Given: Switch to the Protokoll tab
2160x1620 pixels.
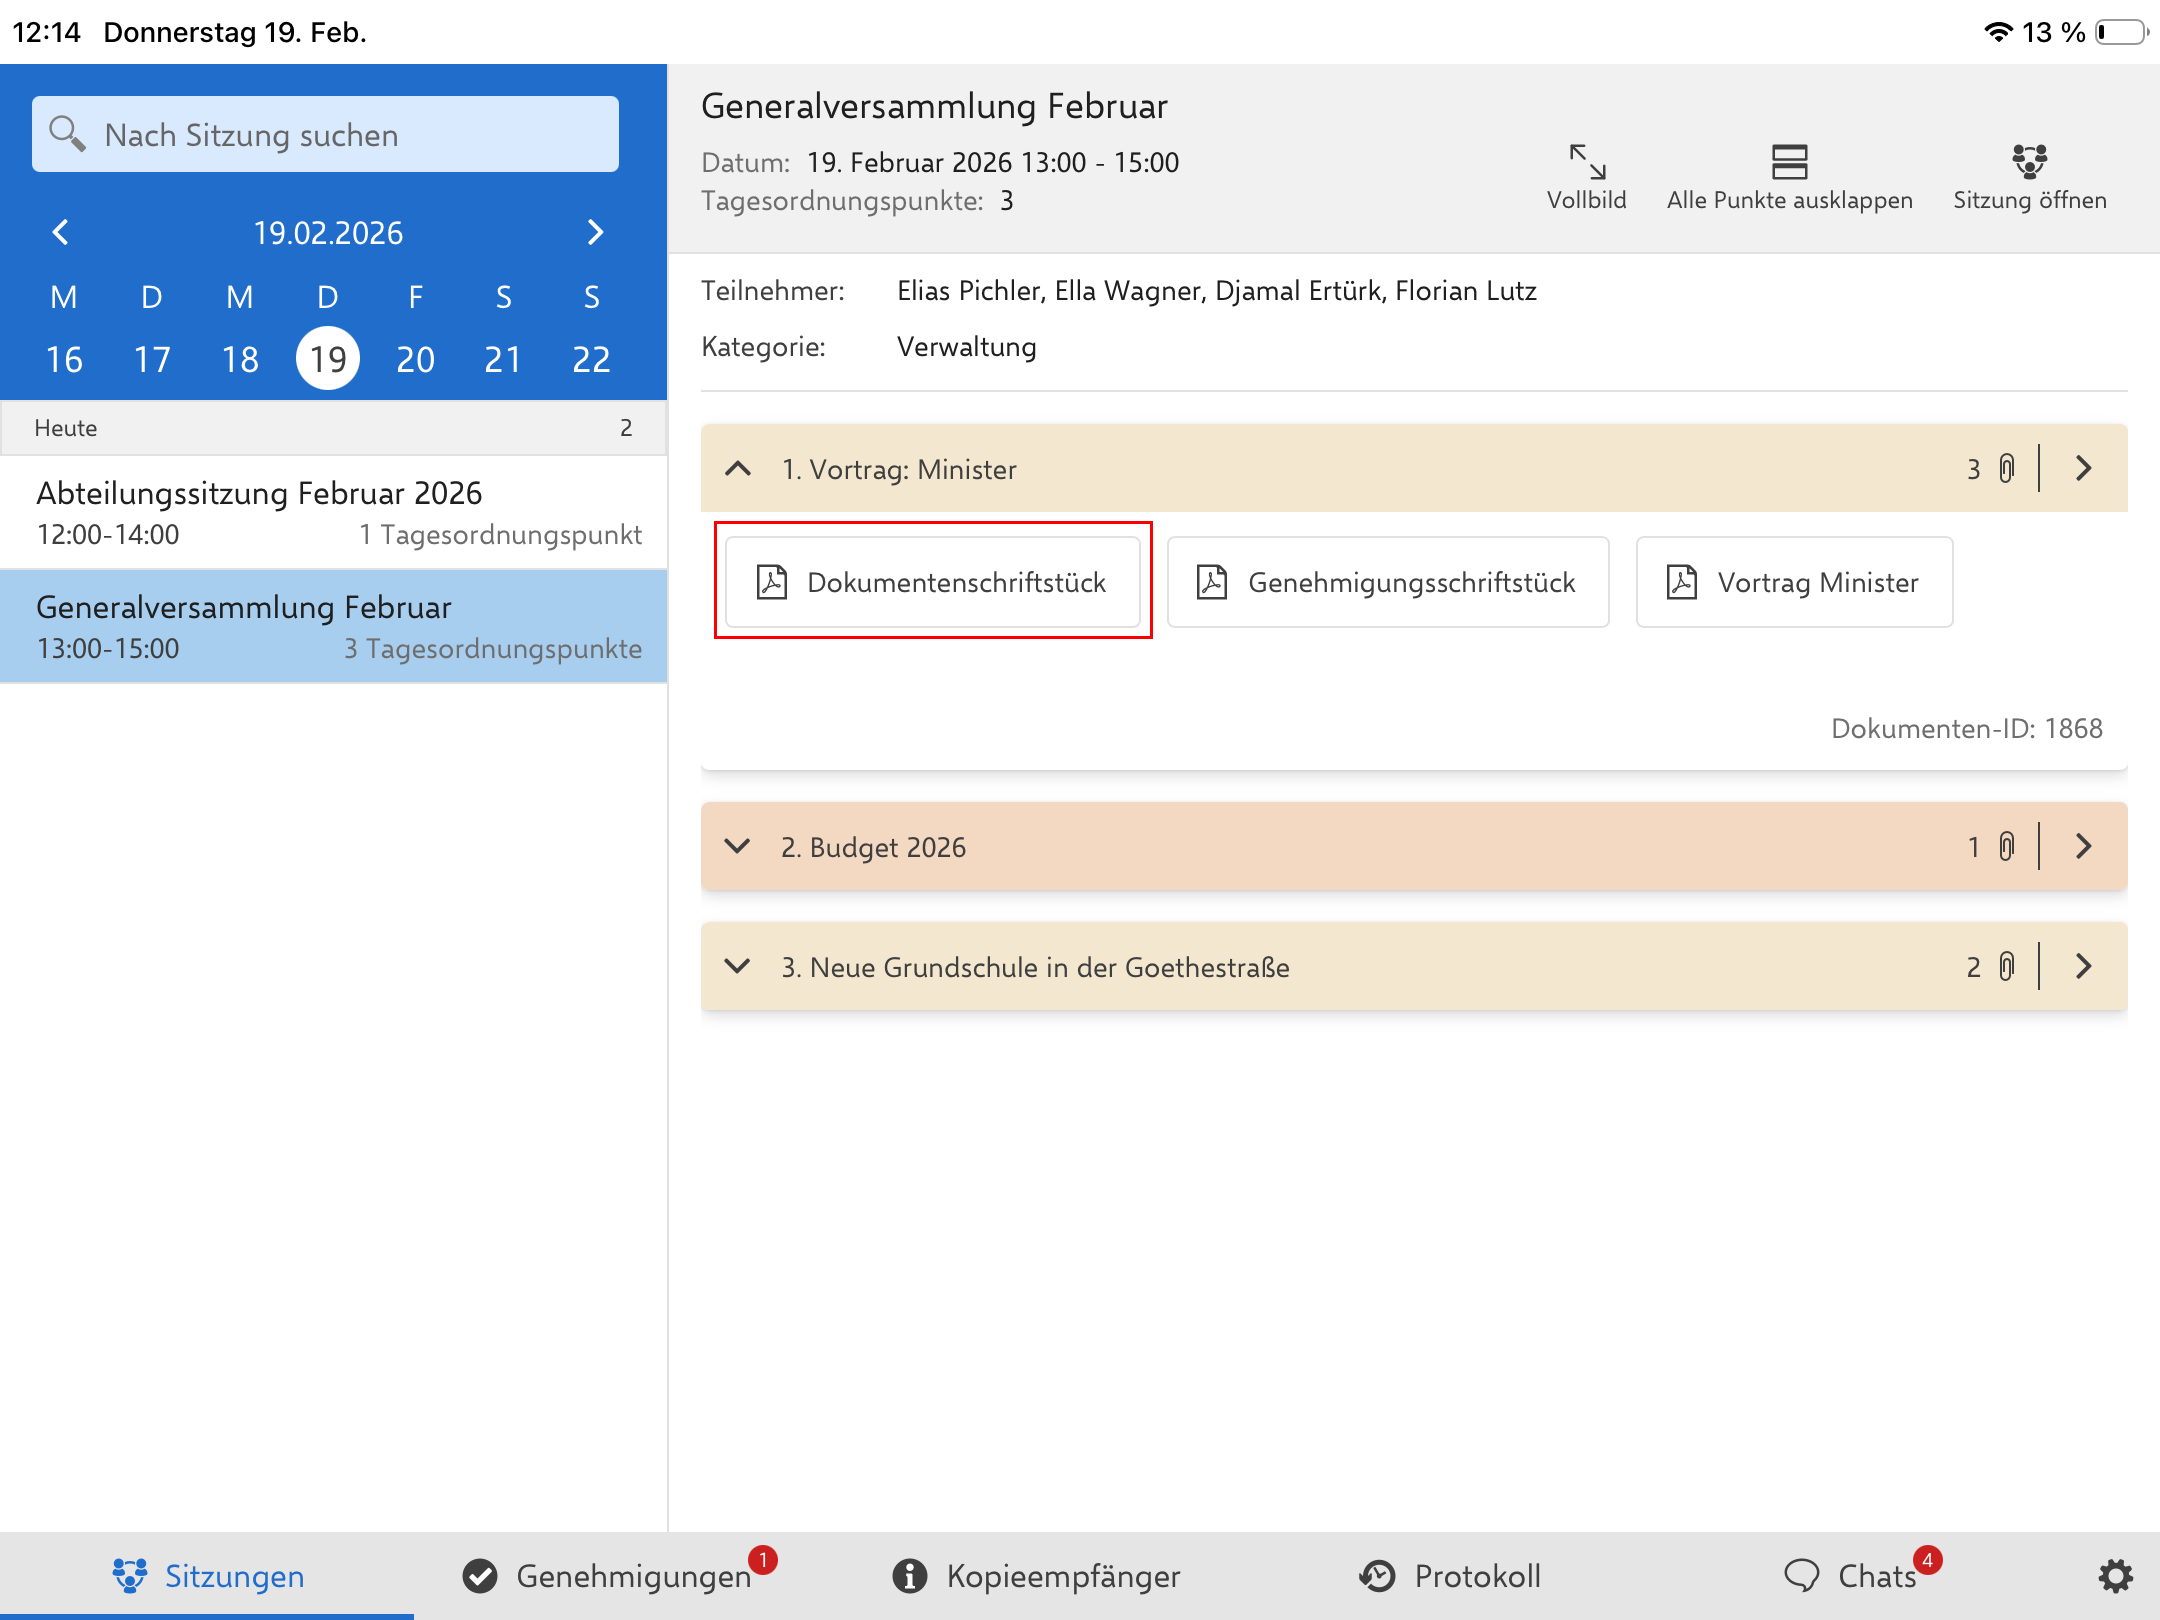Looking at the screenshot, I should coord(1450,1576).
